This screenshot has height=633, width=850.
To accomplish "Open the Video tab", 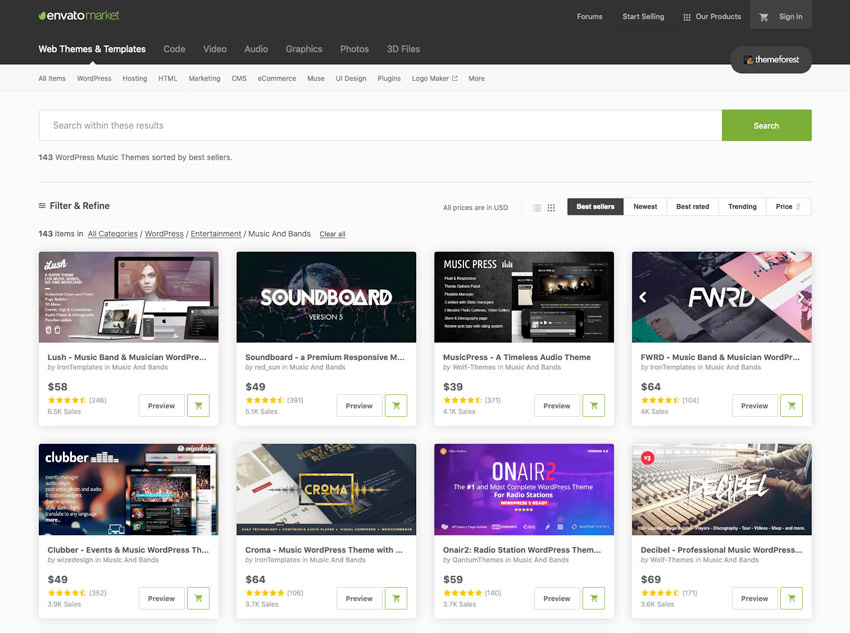I will [x=215, y=49].
